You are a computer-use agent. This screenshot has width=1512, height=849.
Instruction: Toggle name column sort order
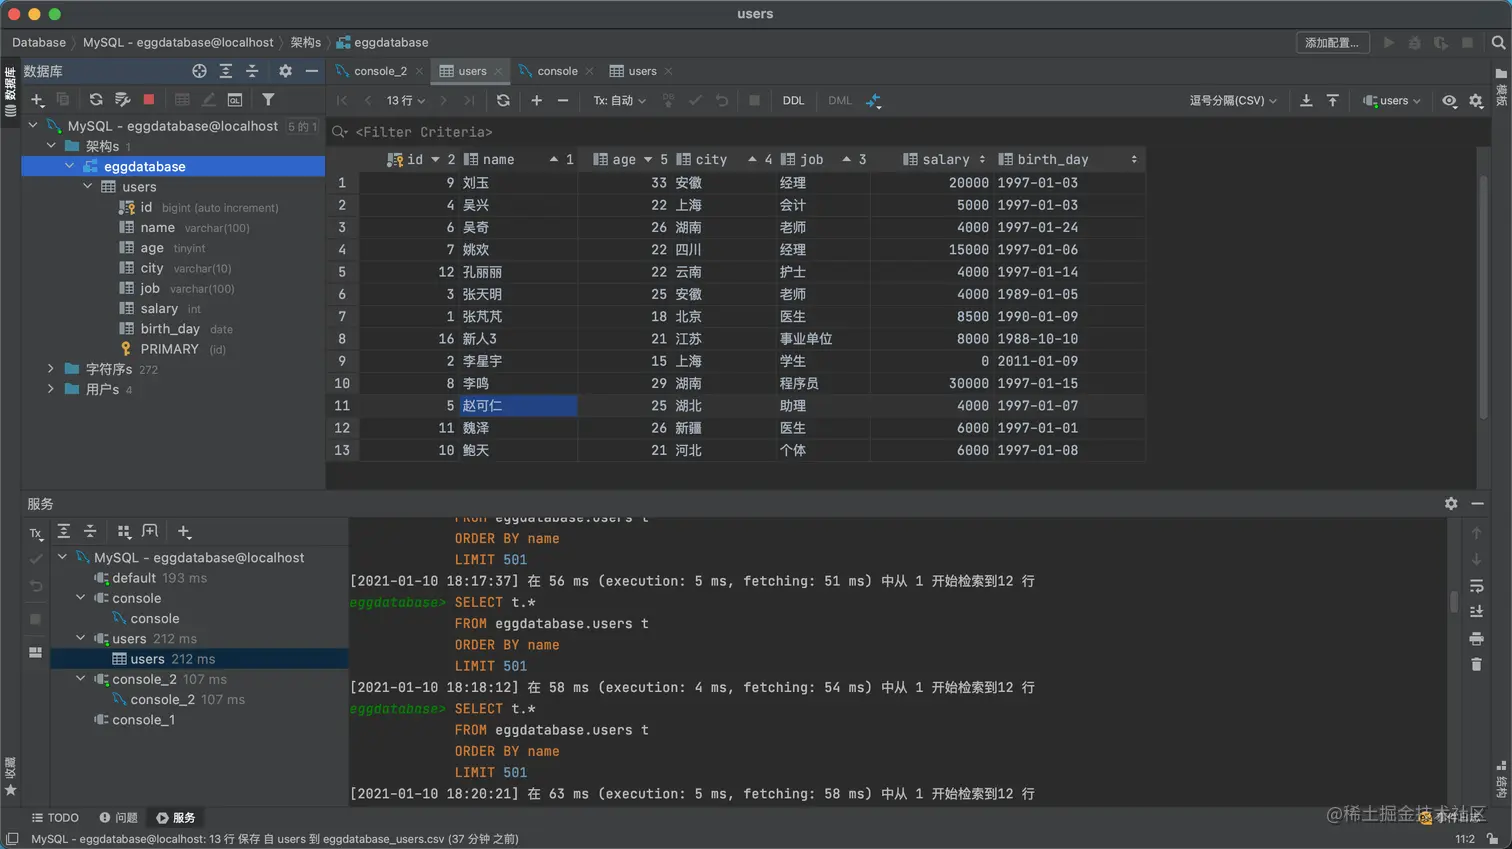[x=553, y=160]
